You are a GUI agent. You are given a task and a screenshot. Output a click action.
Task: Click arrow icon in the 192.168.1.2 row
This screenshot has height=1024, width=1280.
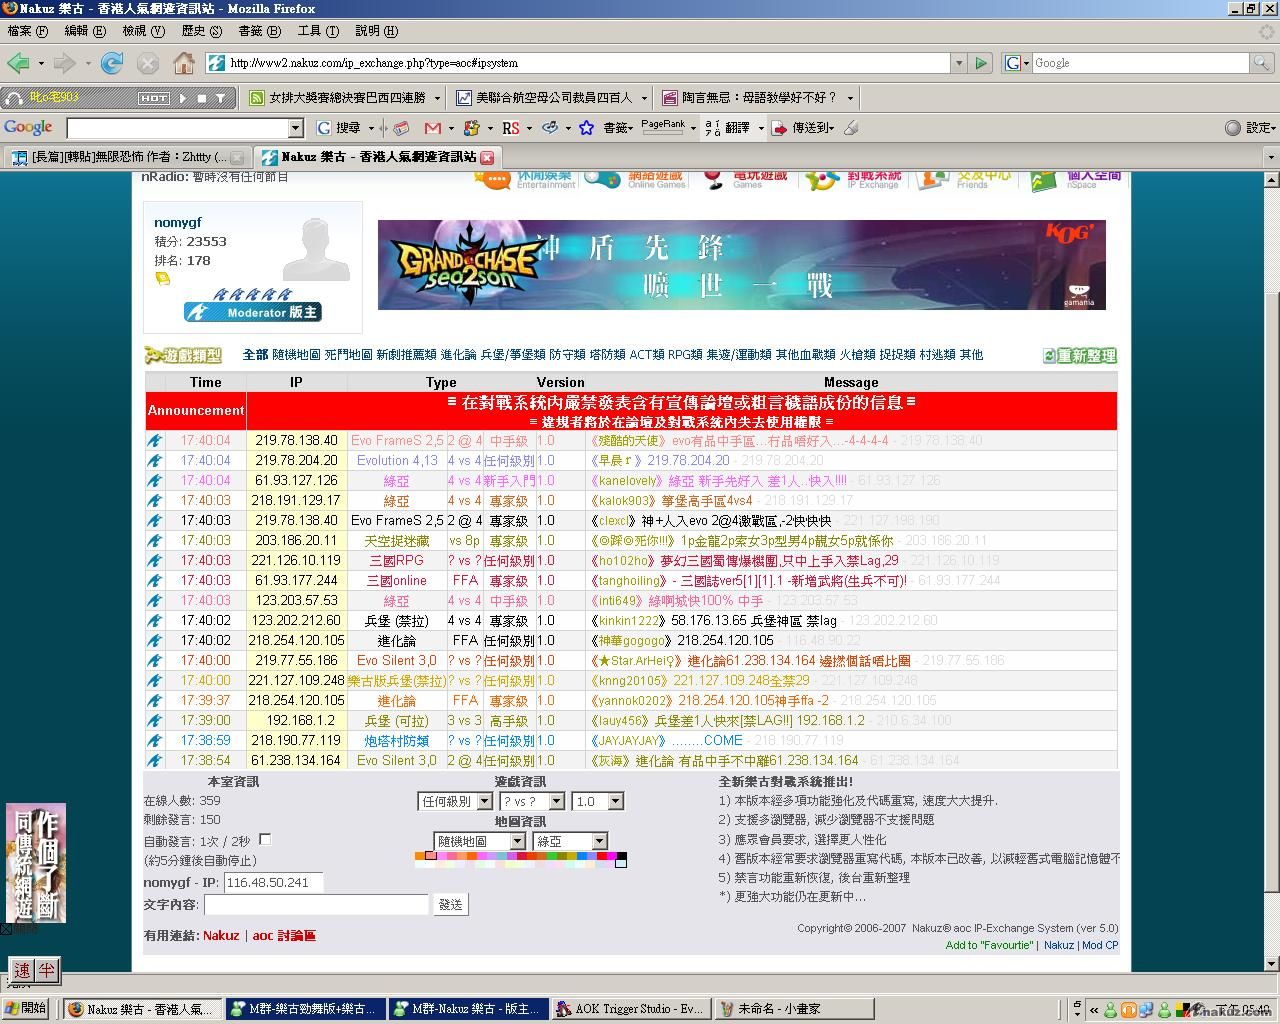[x=155, y=721]
